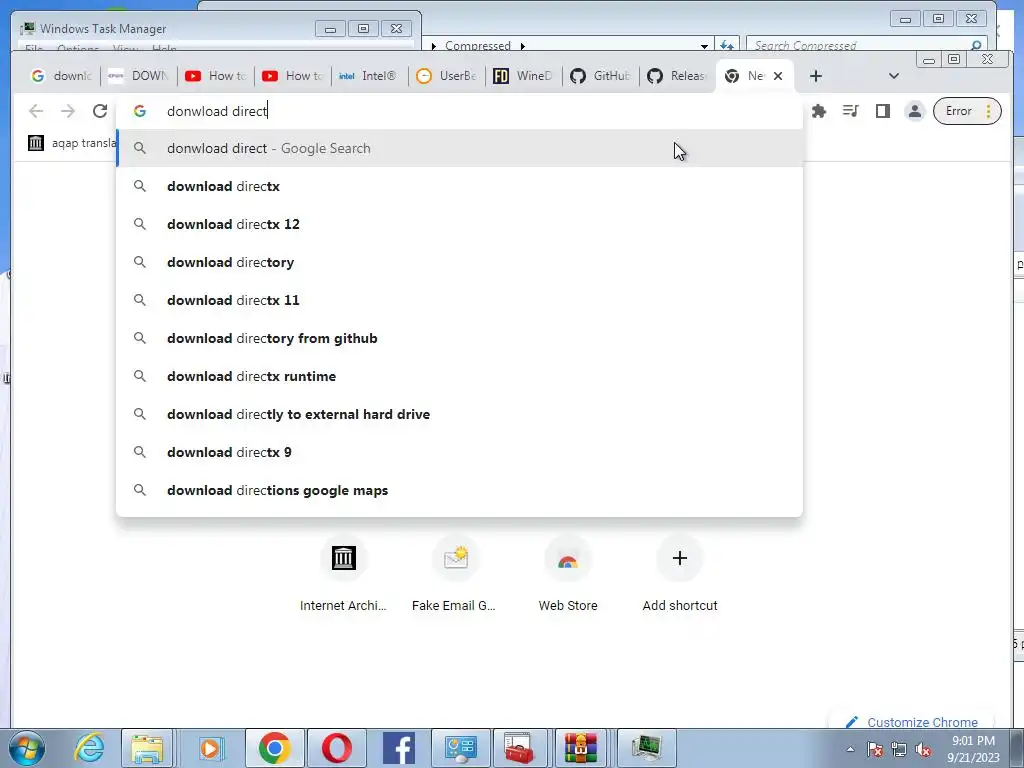Select 'download directx 11' suggestion
The width and height of the screenshot is (1024, 768).
(459, 300)
